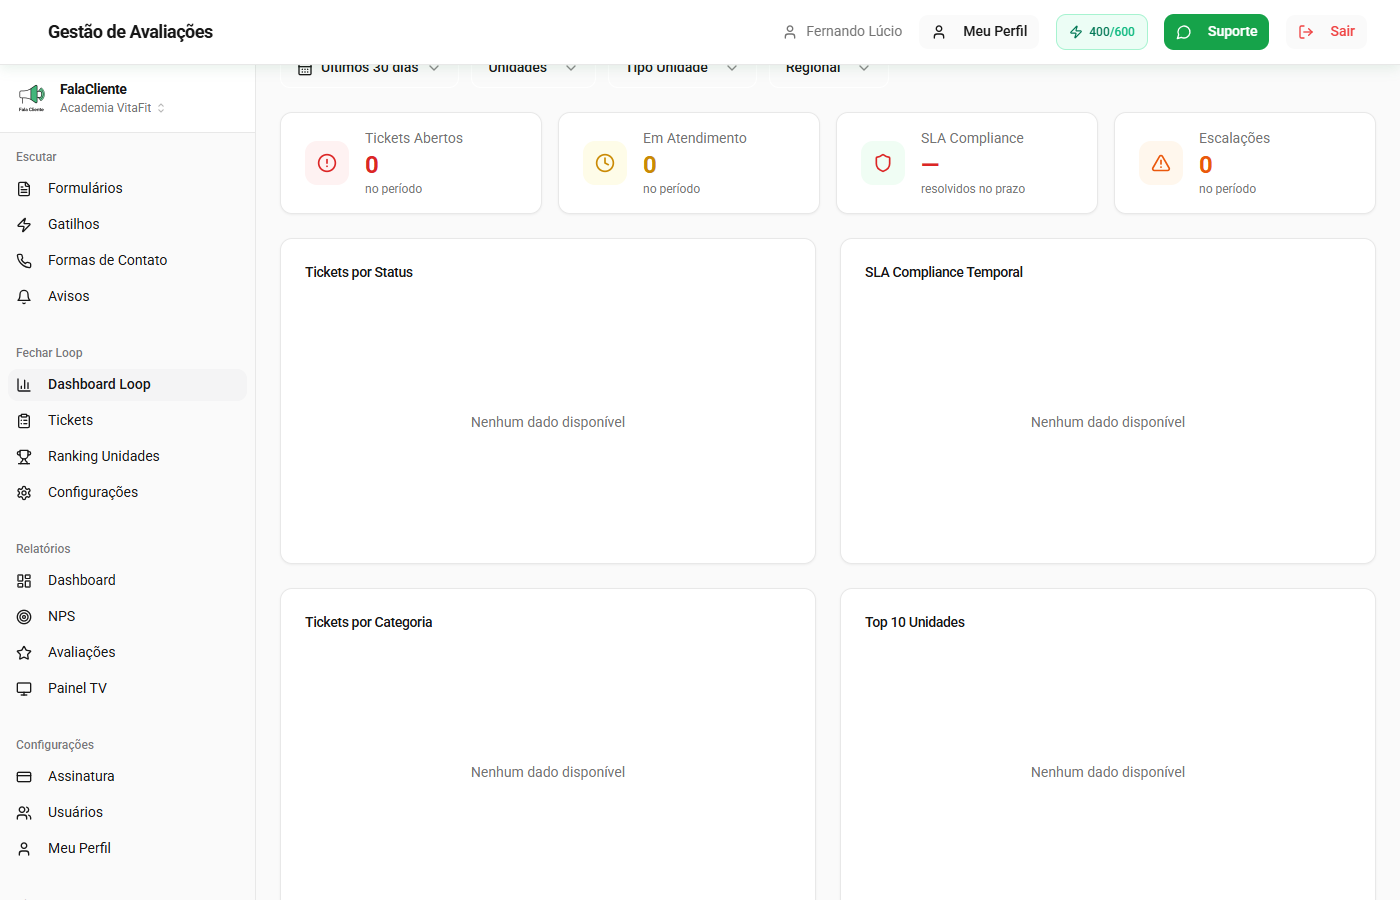Click the Sair logout button
This screenshot has width=1400, height=900.
point(1326,32)
